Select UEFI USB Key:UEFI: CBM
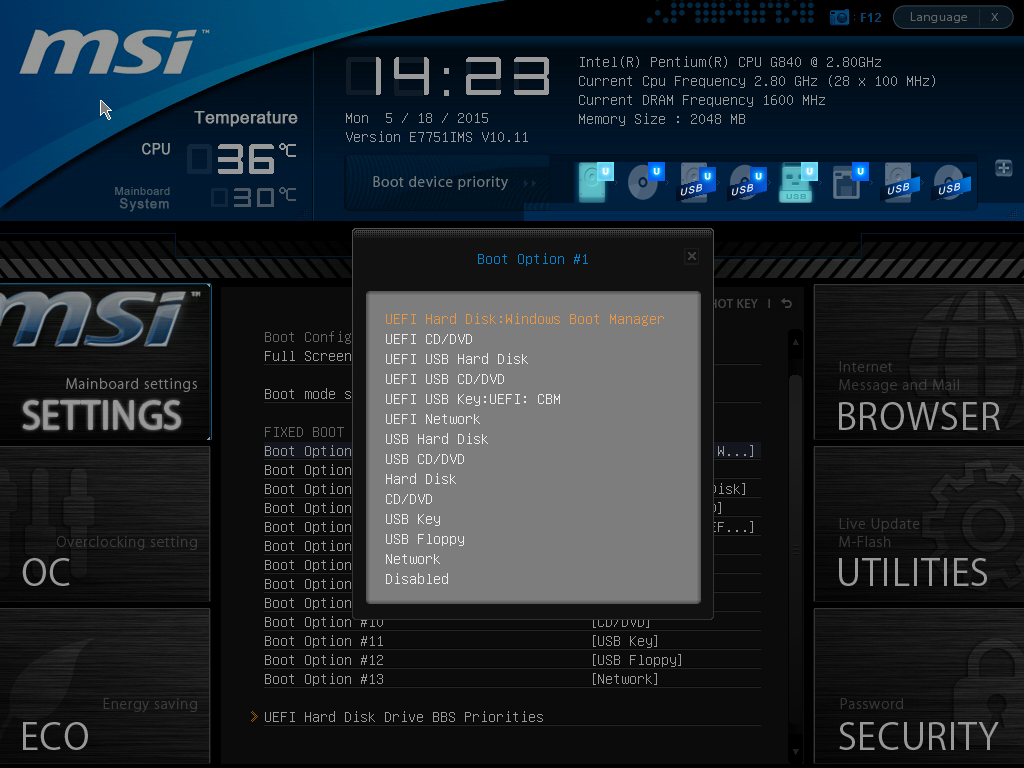This screenshot has width=1024, height=768. pyautogui.click(x=473, y=399)
